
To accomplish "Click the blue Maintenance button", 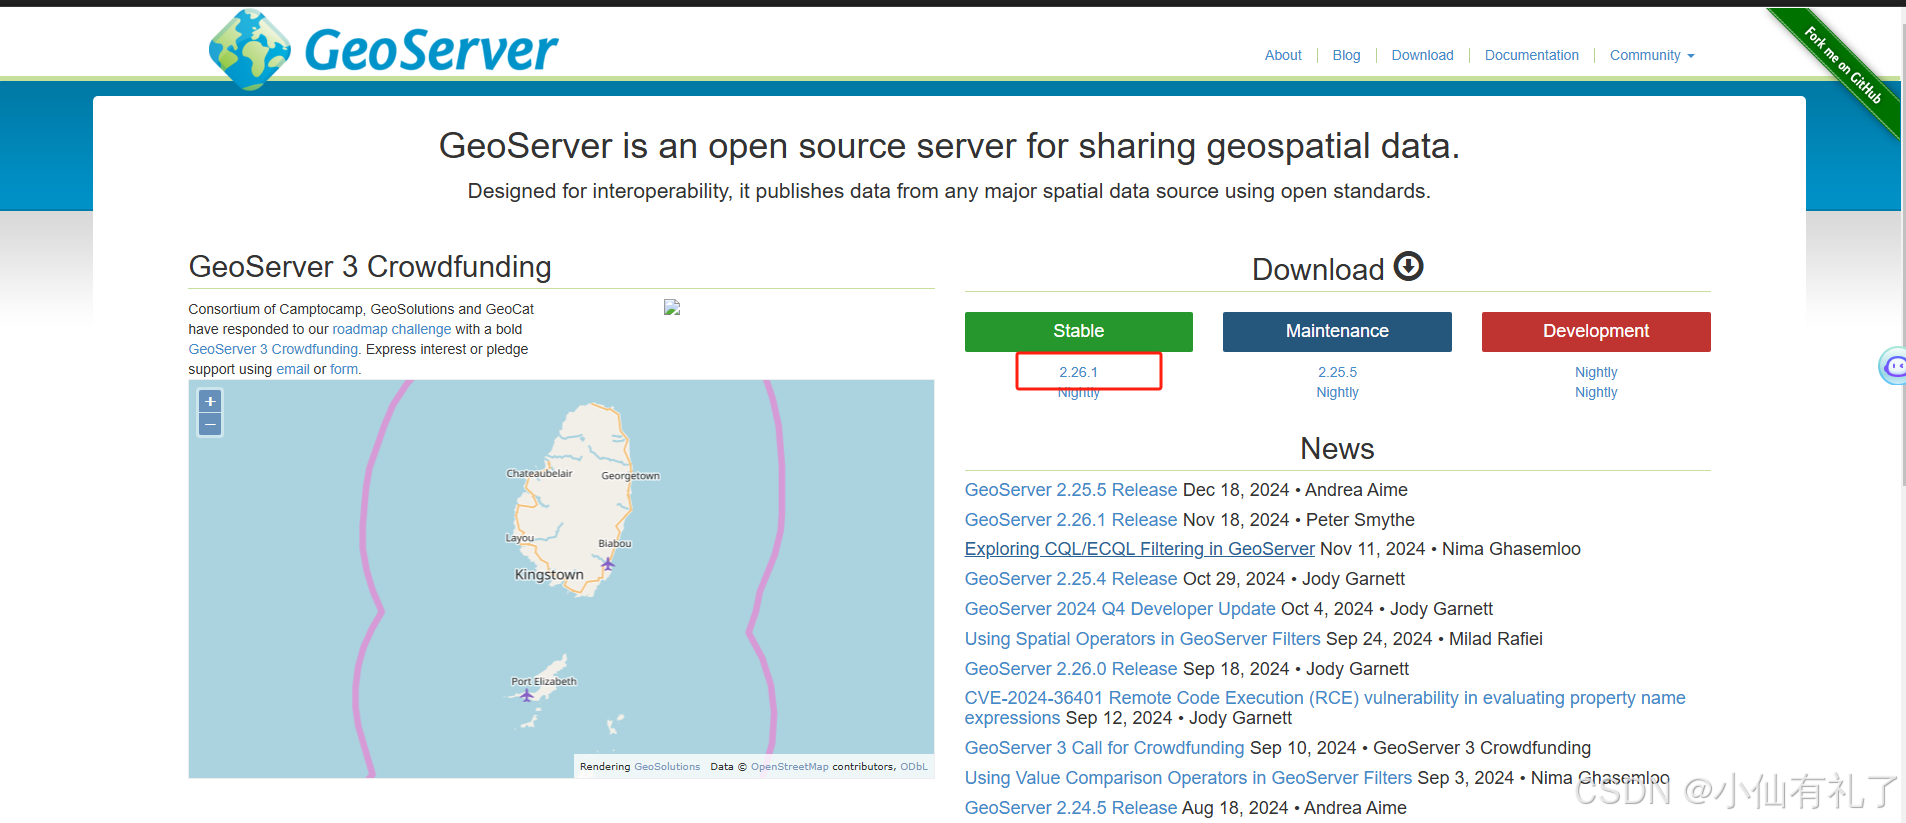I will [x=1337, y=331].
